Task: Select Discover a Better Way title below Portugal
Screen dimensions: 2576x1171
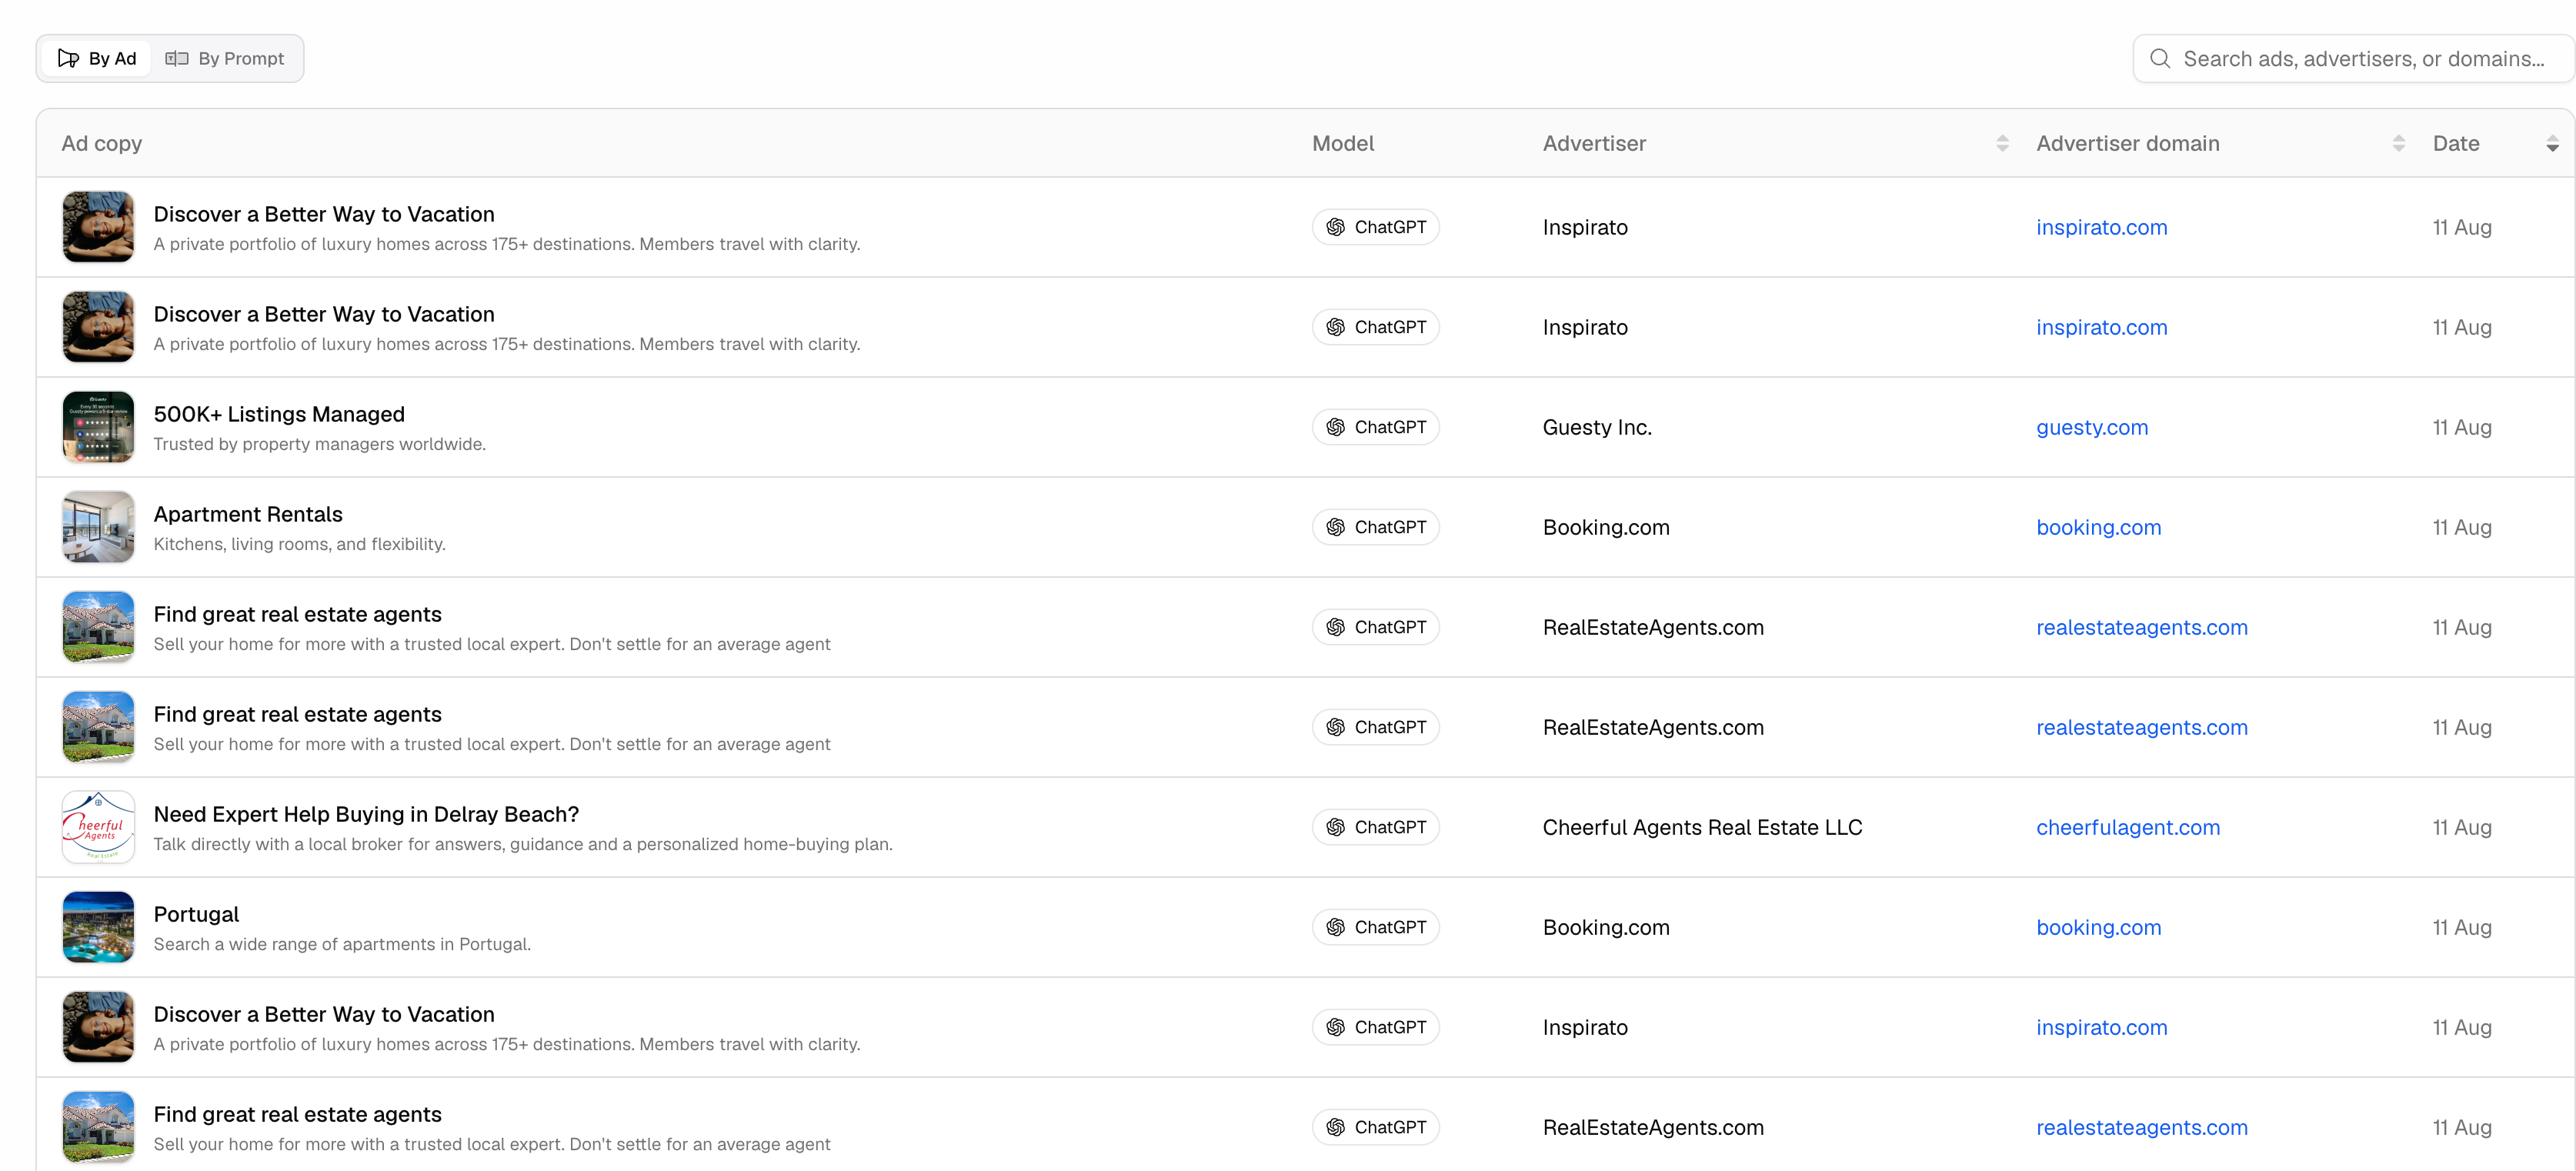Action: click(x=324, y=1014)
